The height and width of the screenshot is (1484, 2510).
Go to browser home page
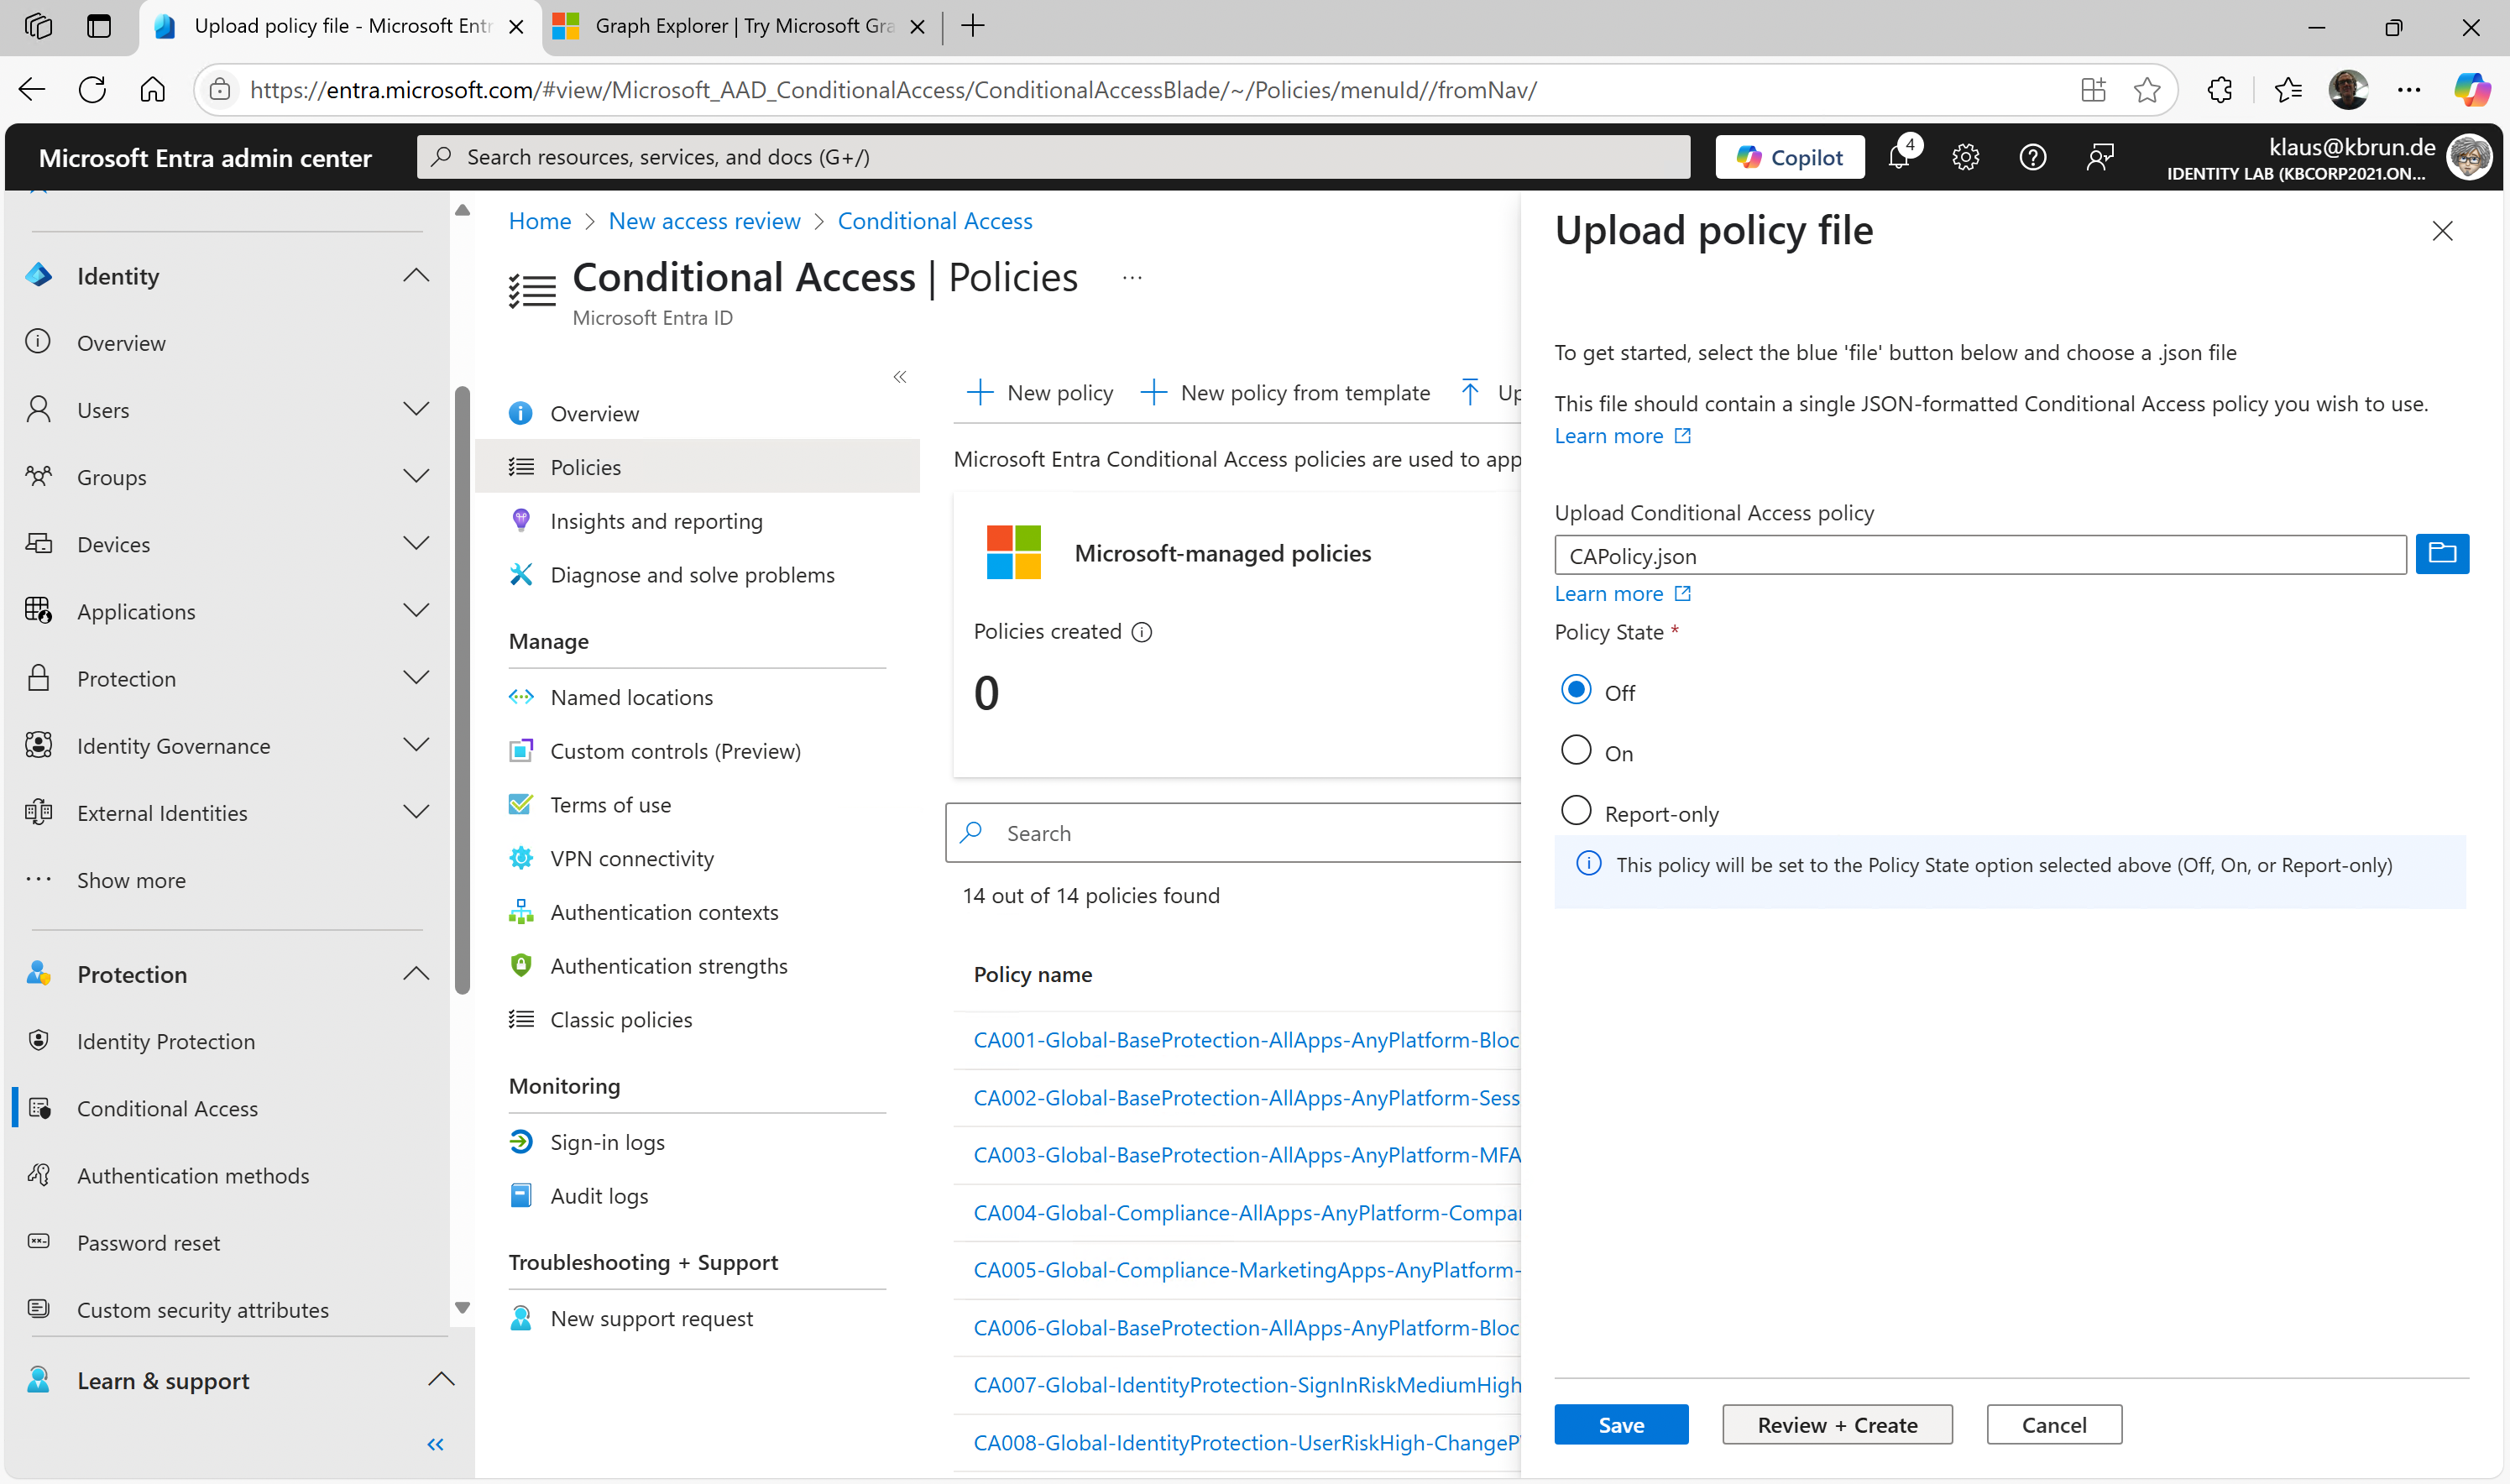point(152,90)
